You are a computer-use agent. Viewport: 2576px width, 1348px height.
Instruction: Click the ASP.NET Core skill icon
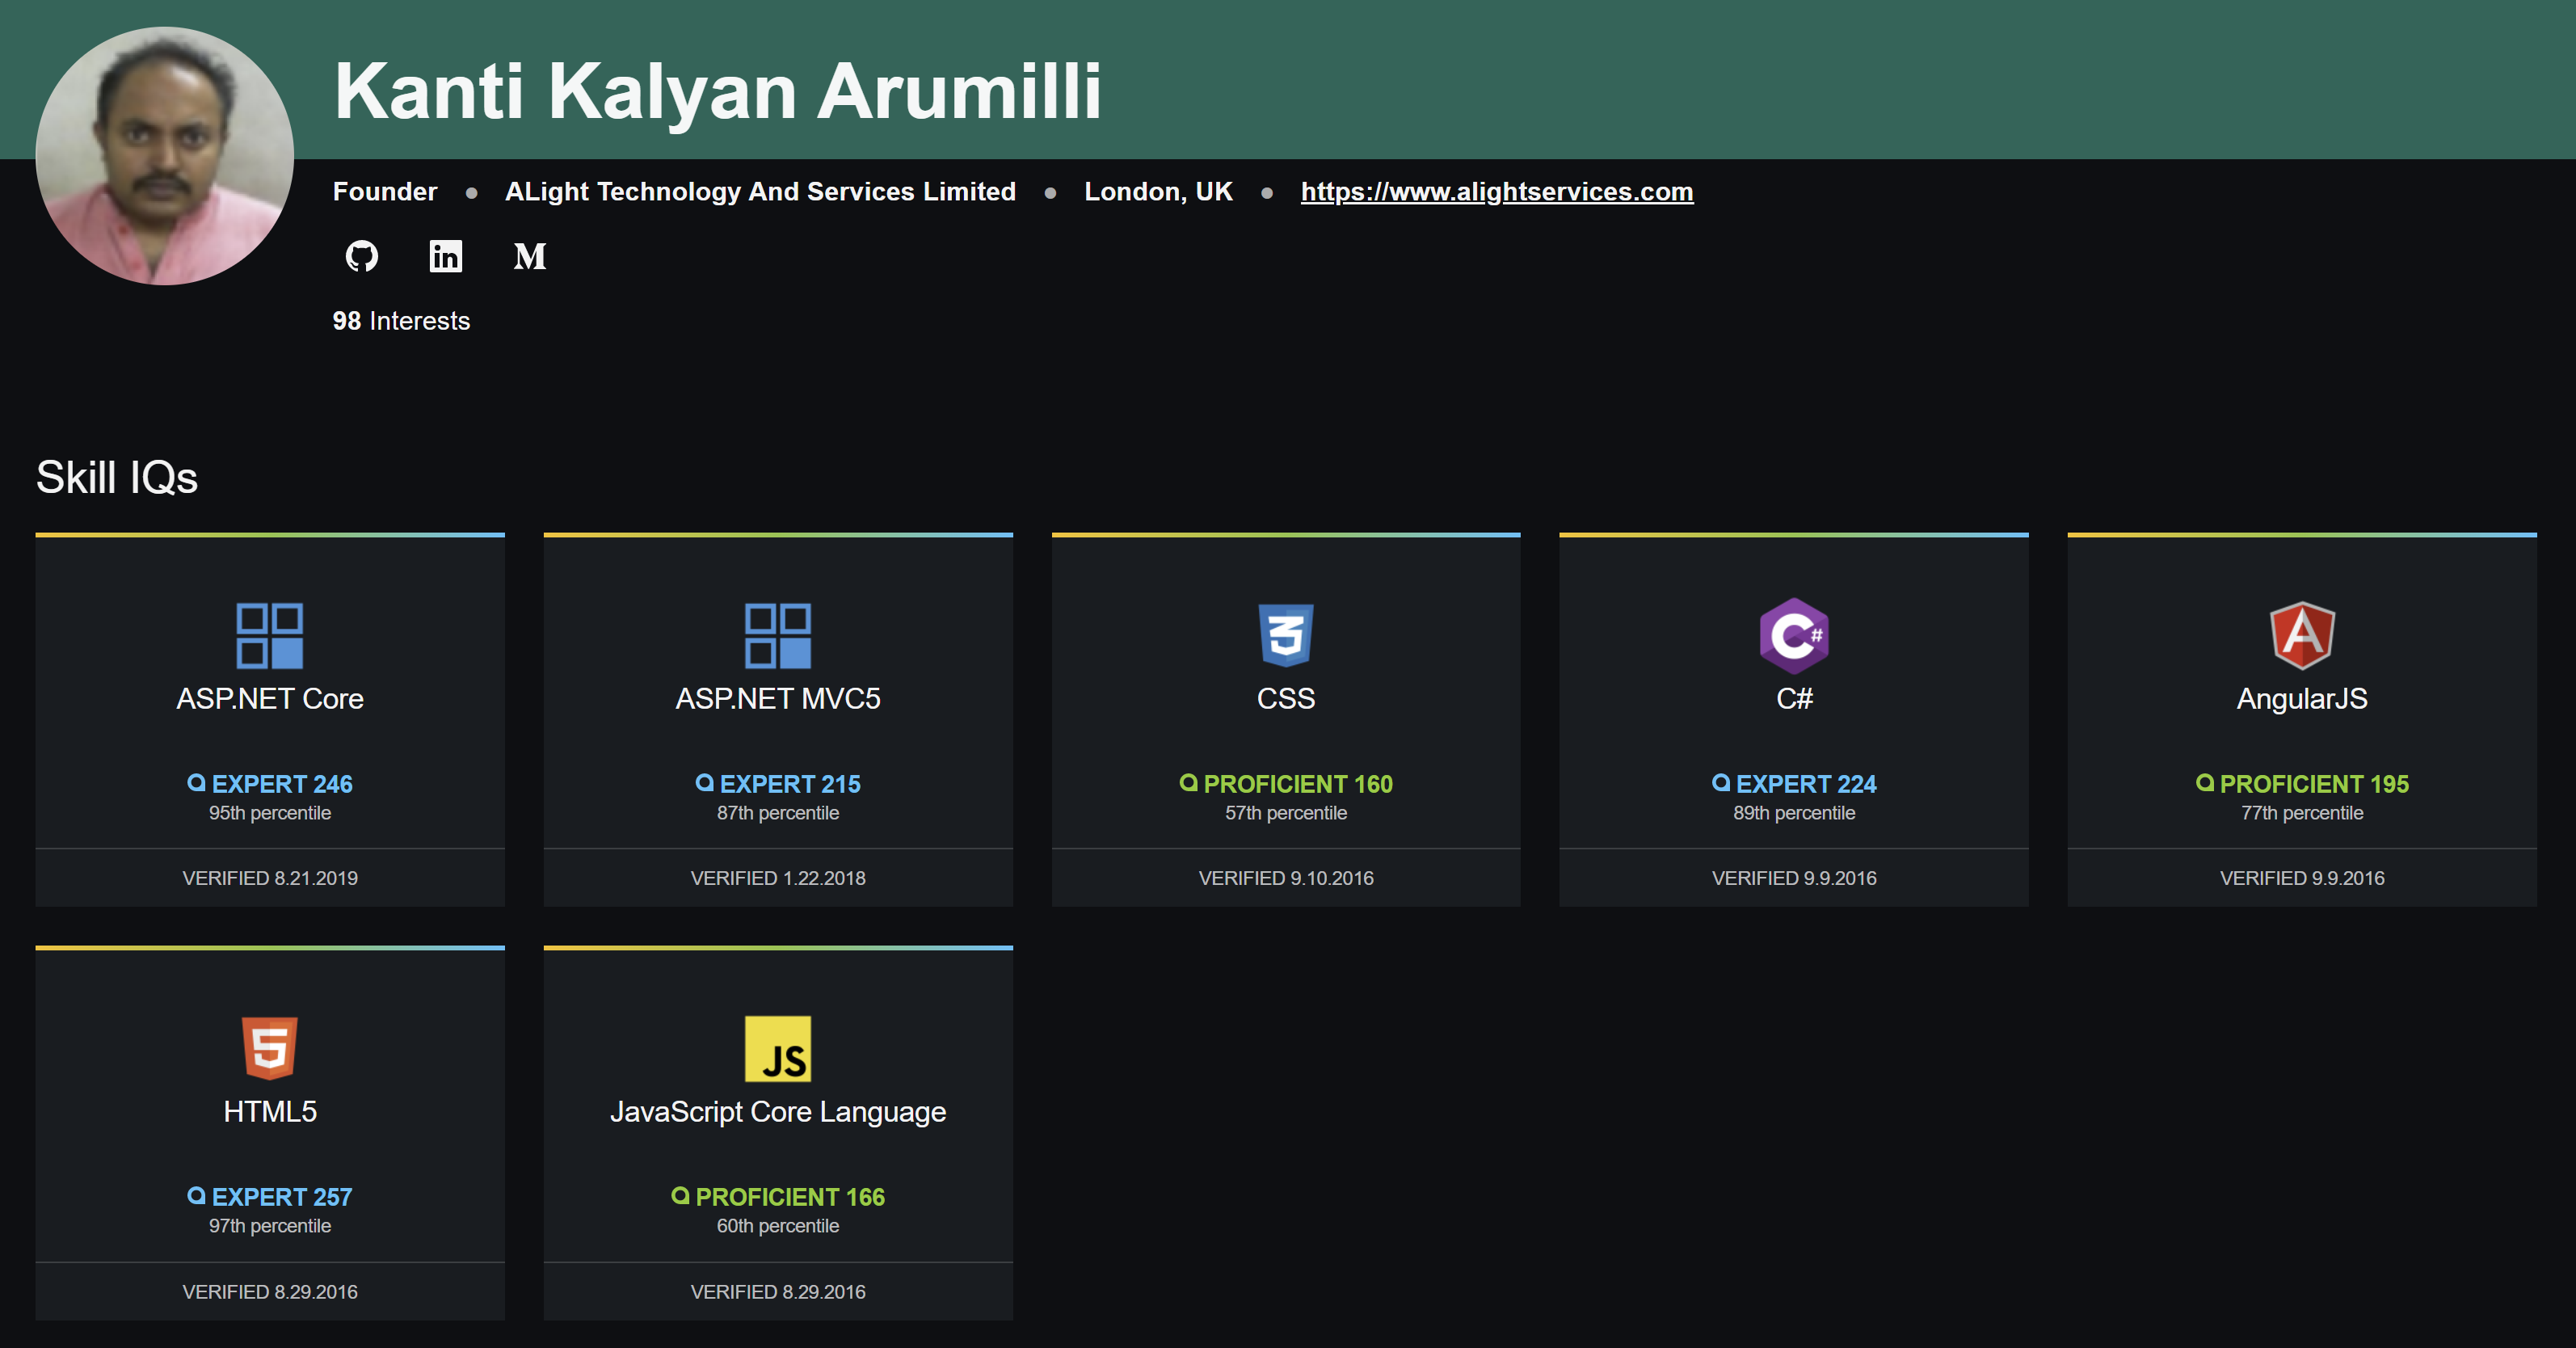point(270,635)
